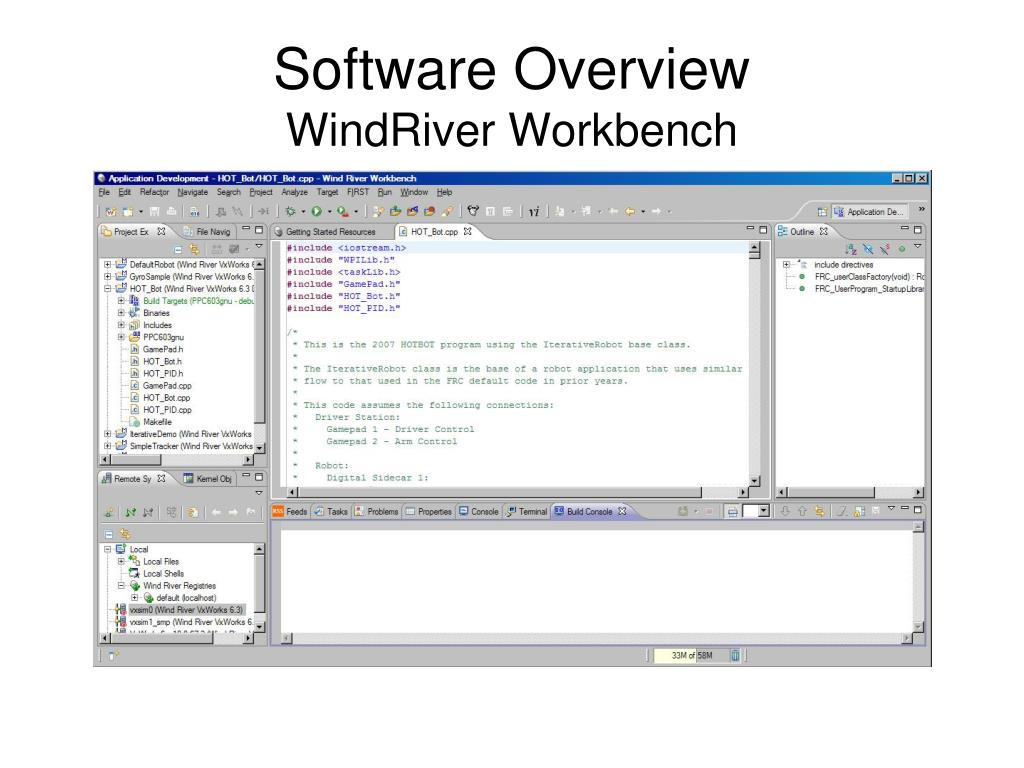Click the garbage collector trash icon

click(x=735, y=655)
